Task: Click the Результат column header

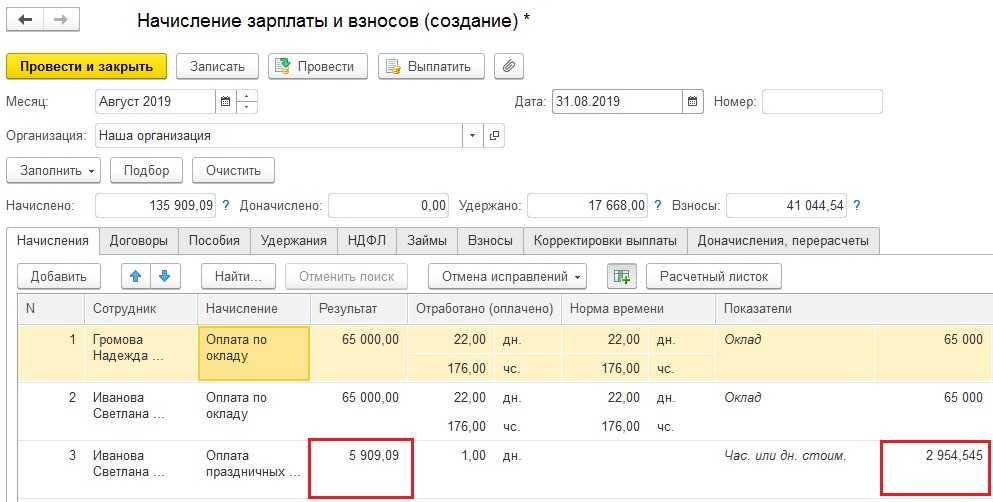Action: pos(358,309)
